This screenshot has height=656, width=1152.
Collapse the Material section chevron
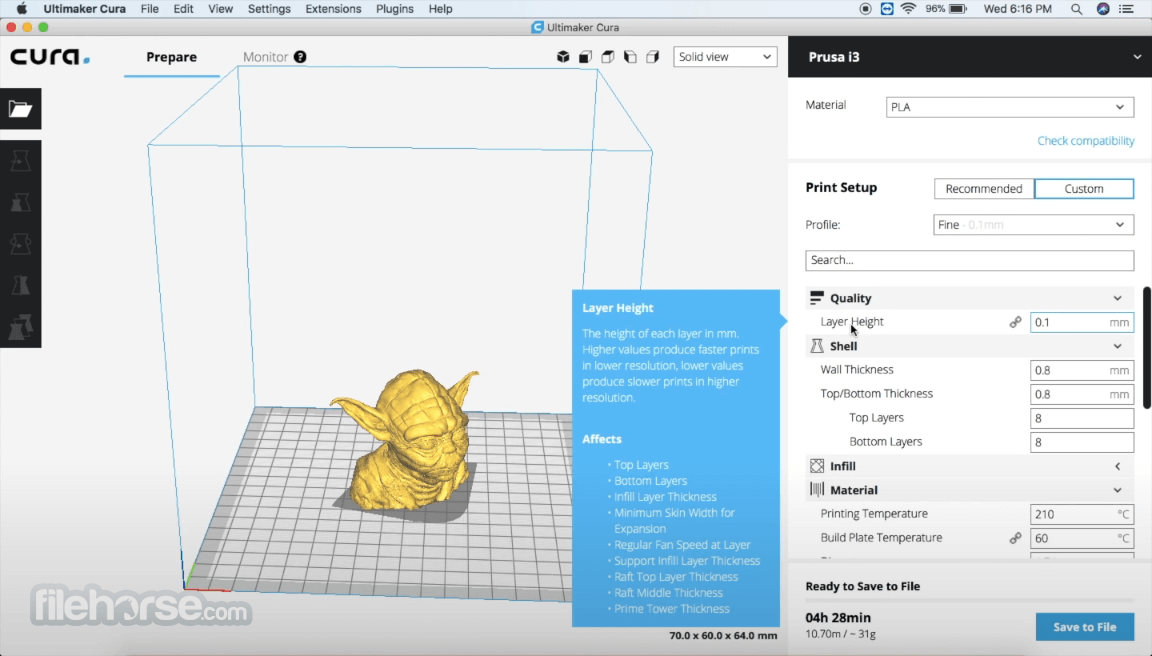[1117, 490]
